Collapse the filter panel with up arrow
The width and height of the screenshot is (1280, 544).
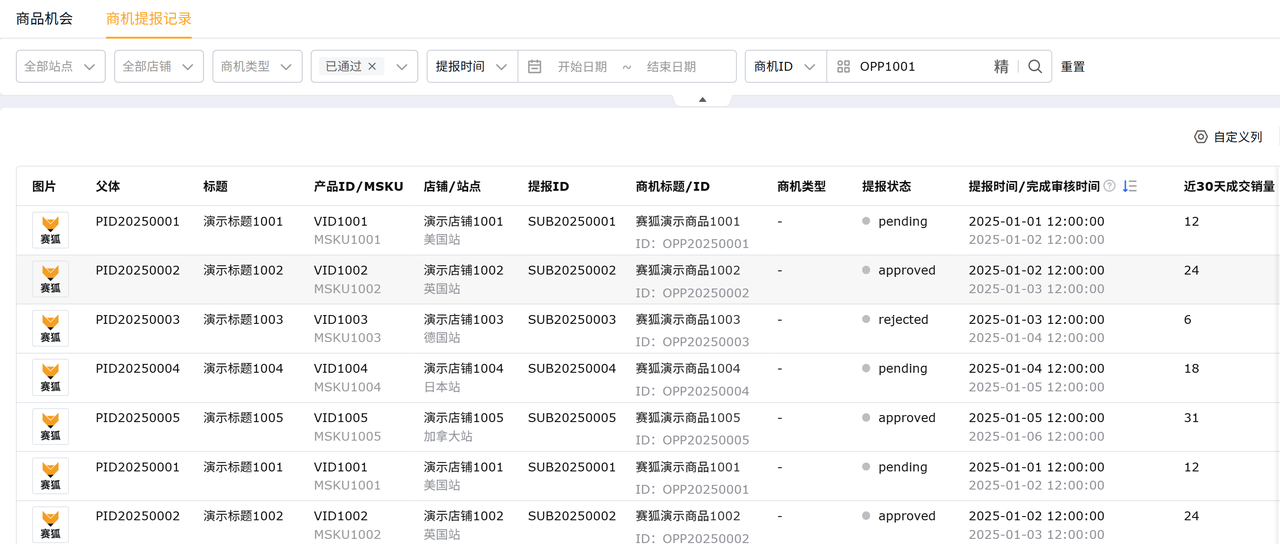[702, 99]
